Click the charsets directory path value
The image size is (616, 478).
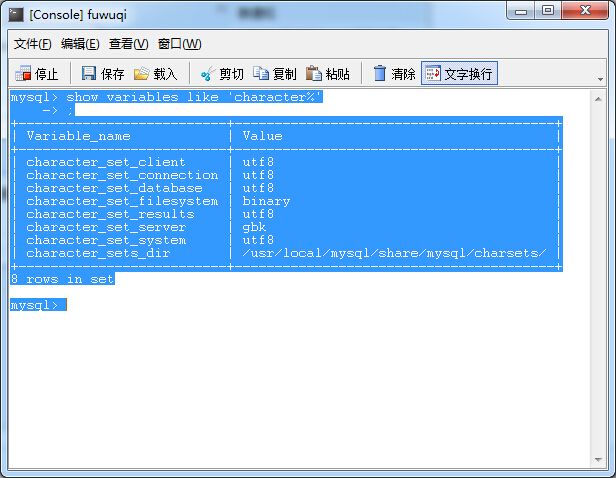click(393, 253)
